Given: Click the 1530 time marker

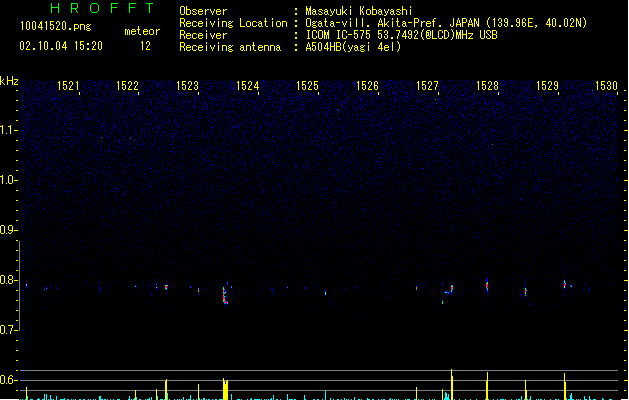Looking at the screenshot, I should [606, 86].
